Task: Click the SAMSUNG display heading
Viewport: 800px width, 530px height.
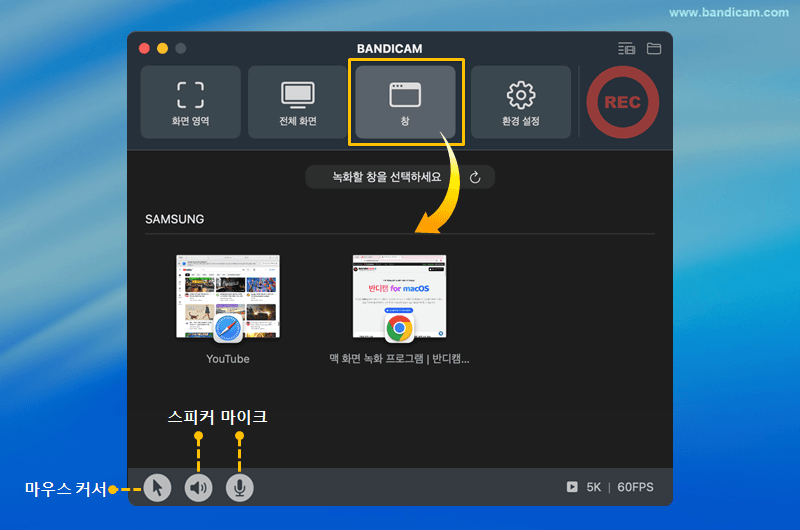Action: click(x=174, y=219)
